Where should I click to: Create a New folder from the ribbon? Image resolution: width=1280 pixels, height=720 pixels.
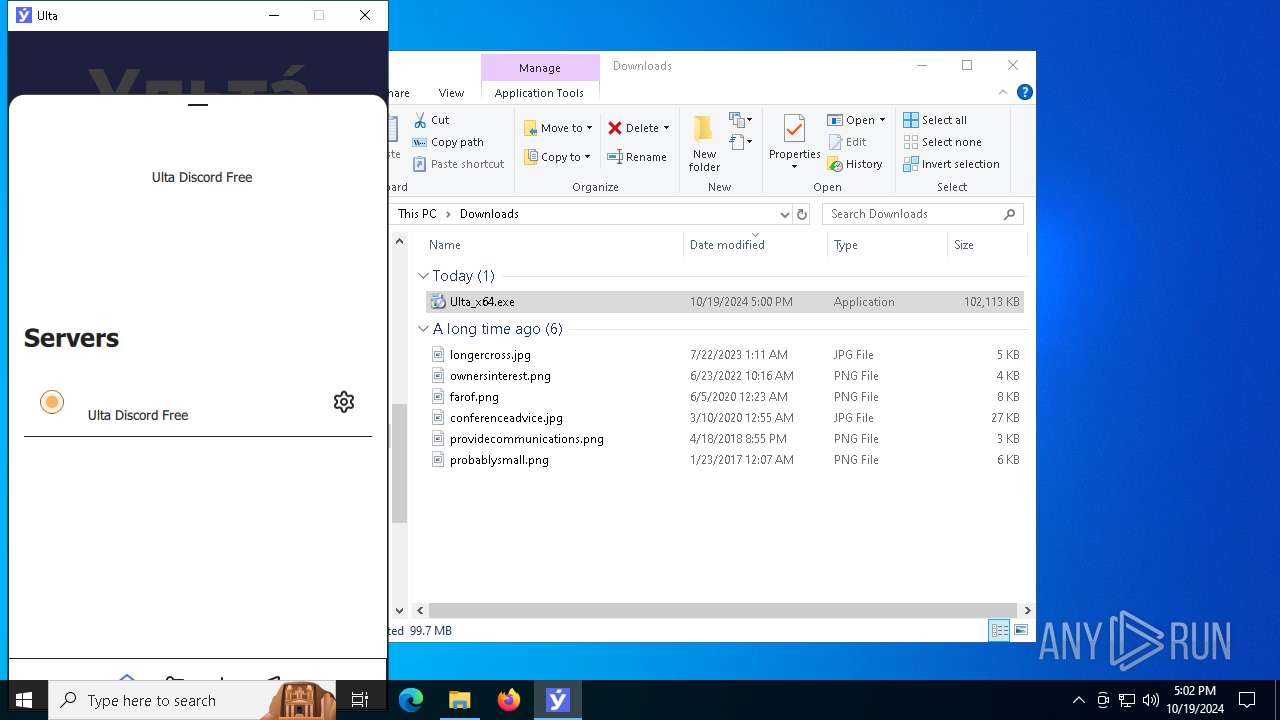pyautogui.click(x=704, y=144)
